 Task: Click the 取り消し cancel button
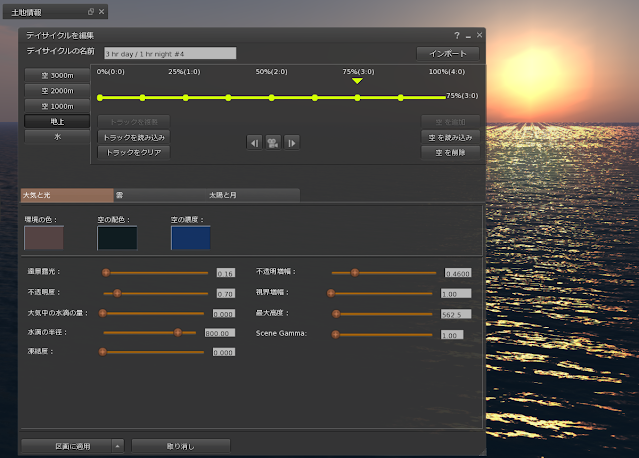[x=181, y=446]
